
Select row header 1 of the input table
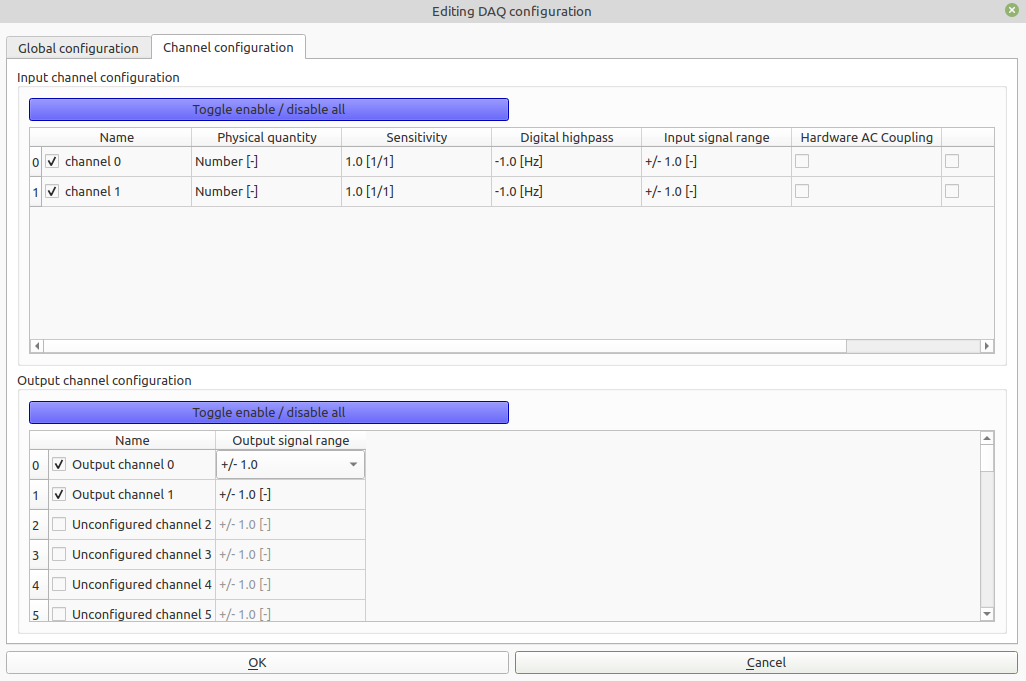coord(36,192)
